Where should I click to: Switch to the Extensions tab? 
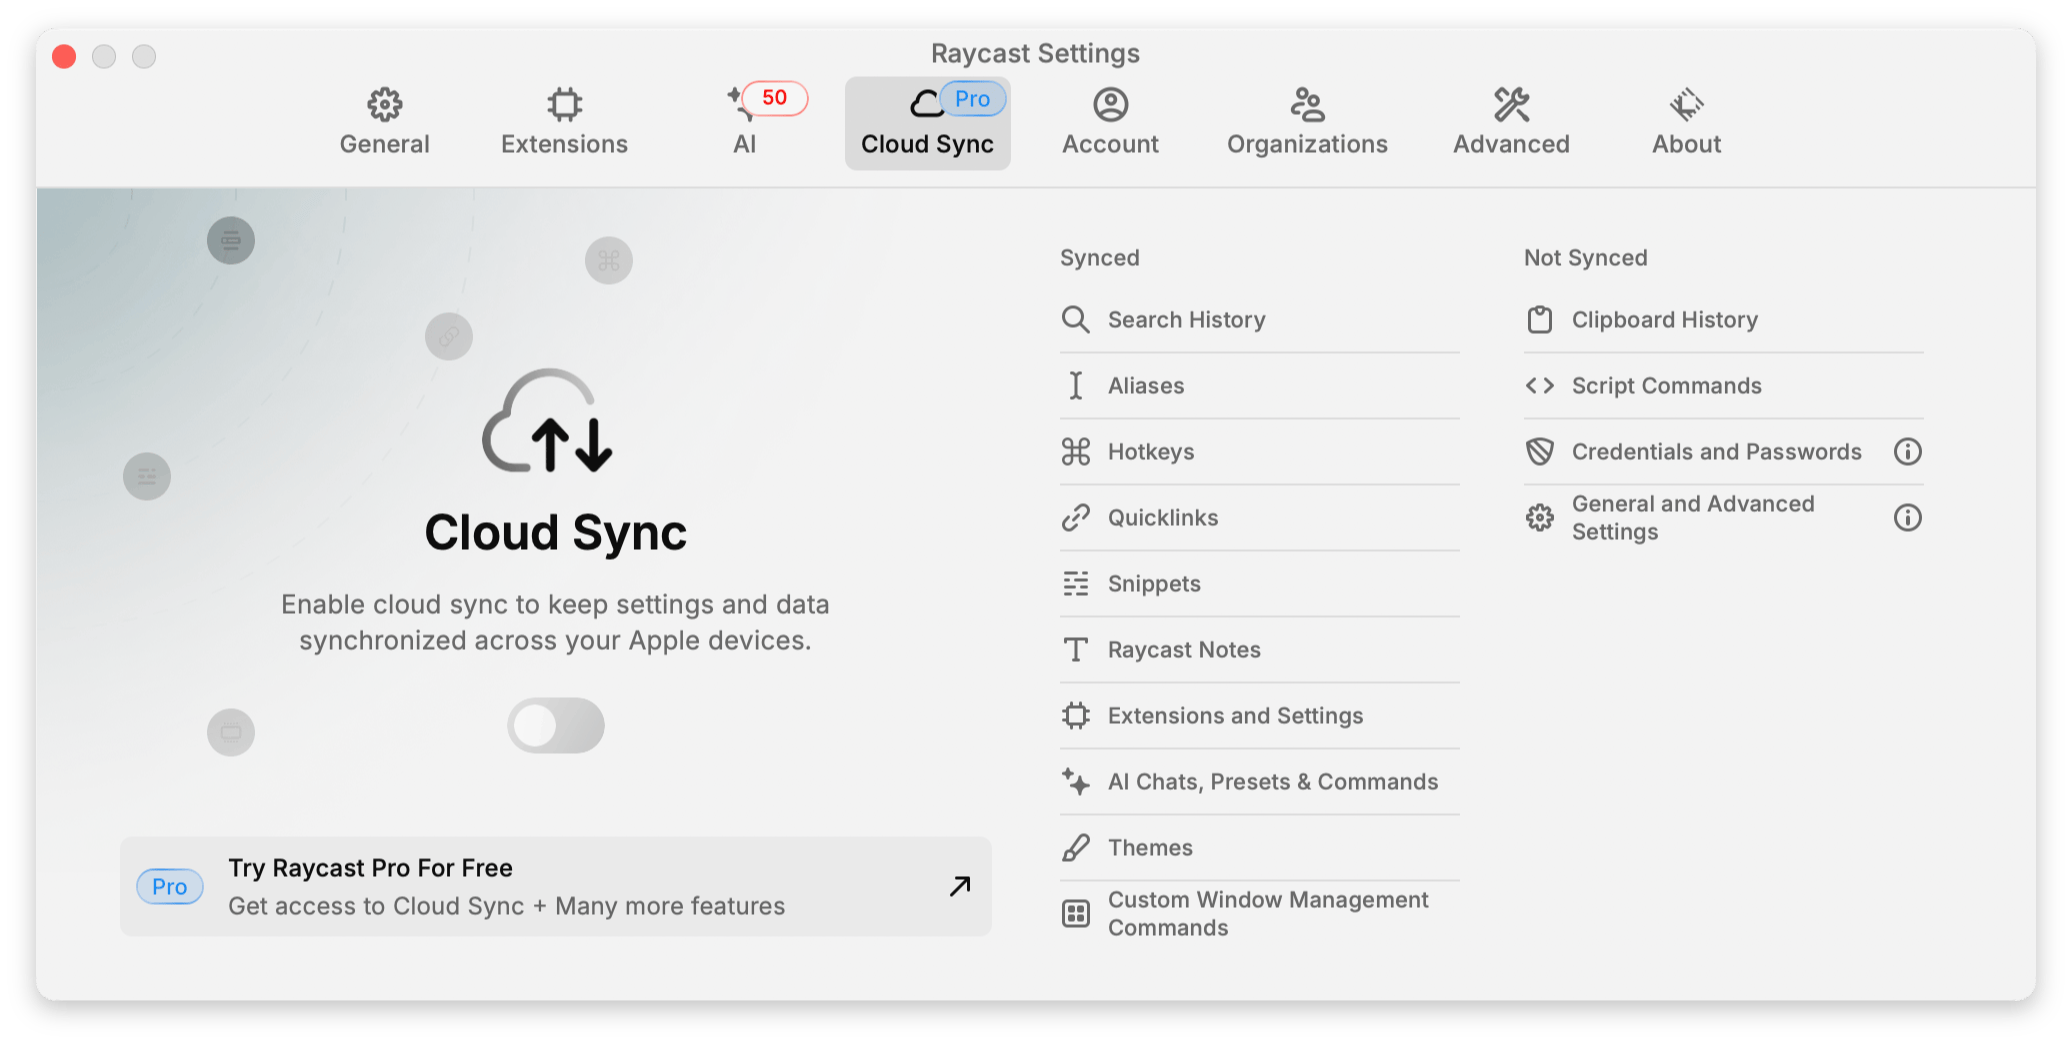click(x=564, y=122)
